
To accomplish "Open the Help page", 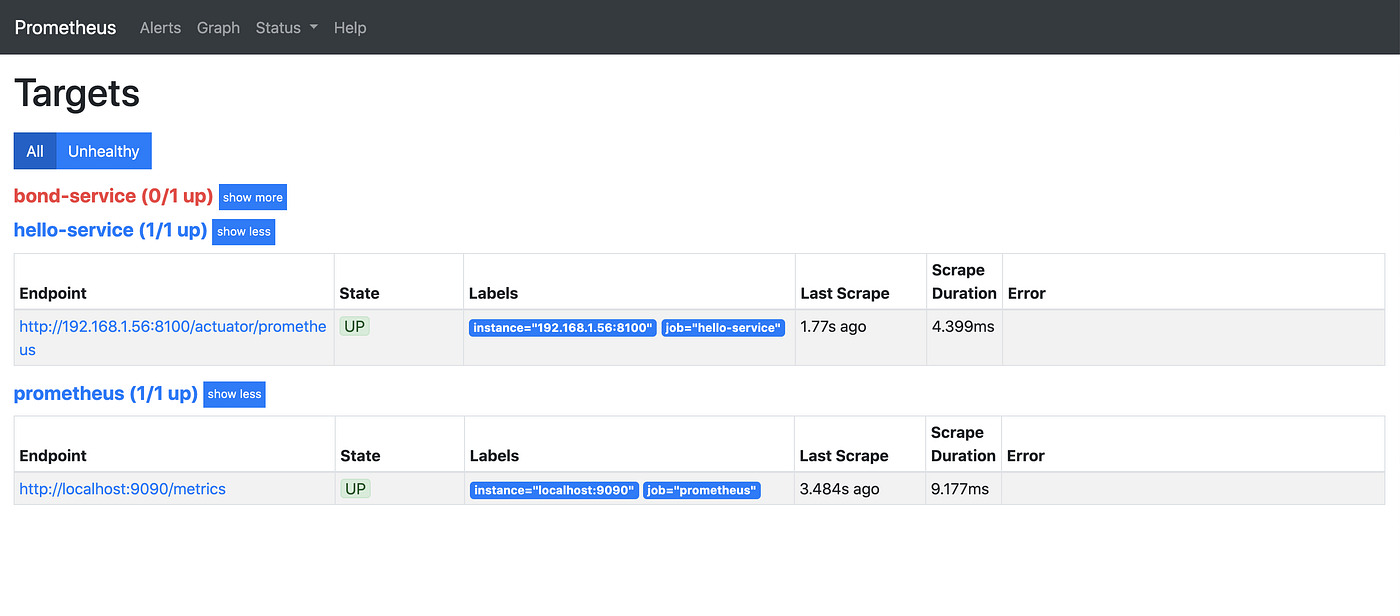I will pos(350,28).
